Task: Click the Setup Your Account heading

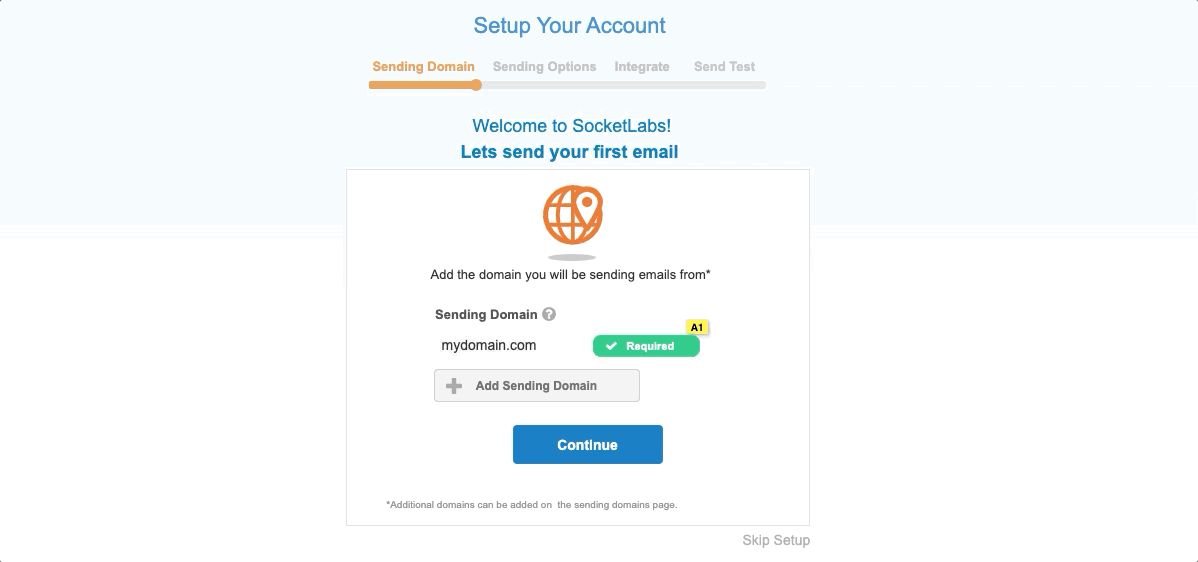Action: 569,25
